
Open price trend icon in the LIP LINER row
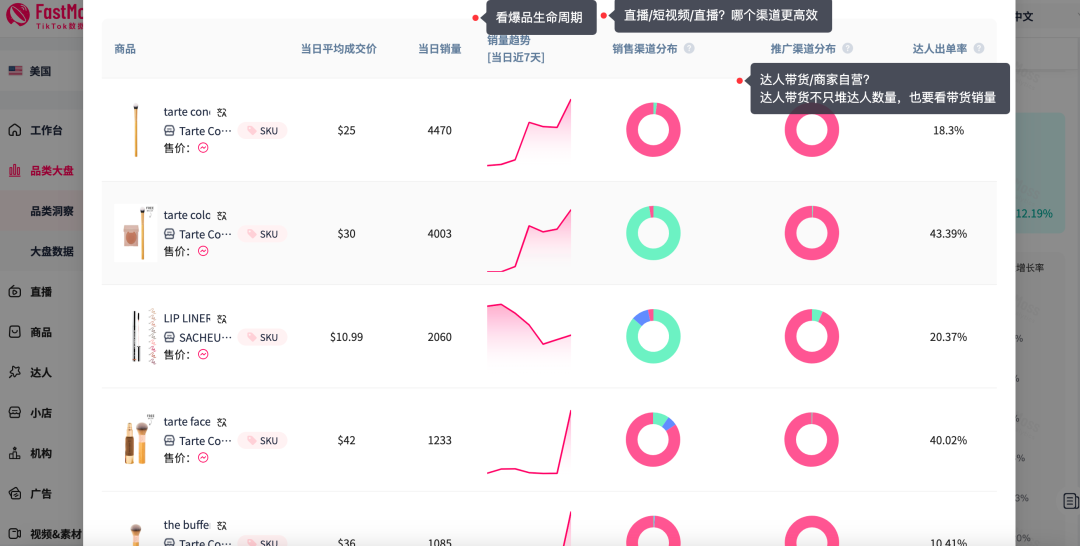[203, 354]
